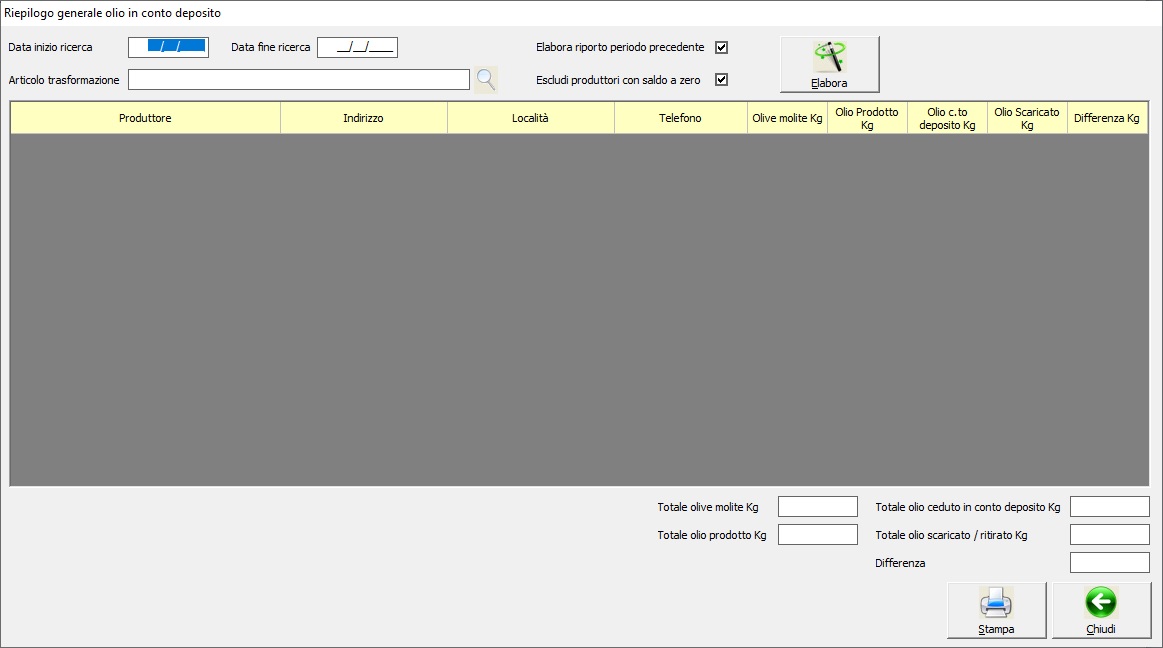
Task: Click the 'Data inizio ricerca' label
Action: [50, 47]
